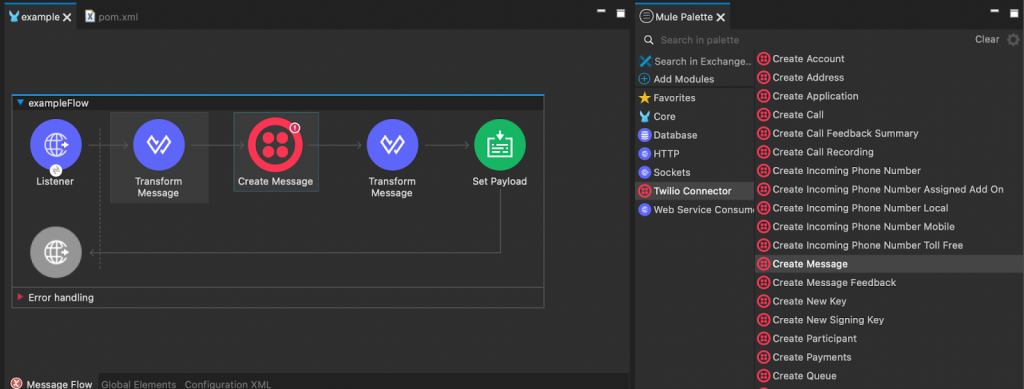Click the Clear button in palette
The height and width of the screenshot is (389, 1024).
[987, 39]
